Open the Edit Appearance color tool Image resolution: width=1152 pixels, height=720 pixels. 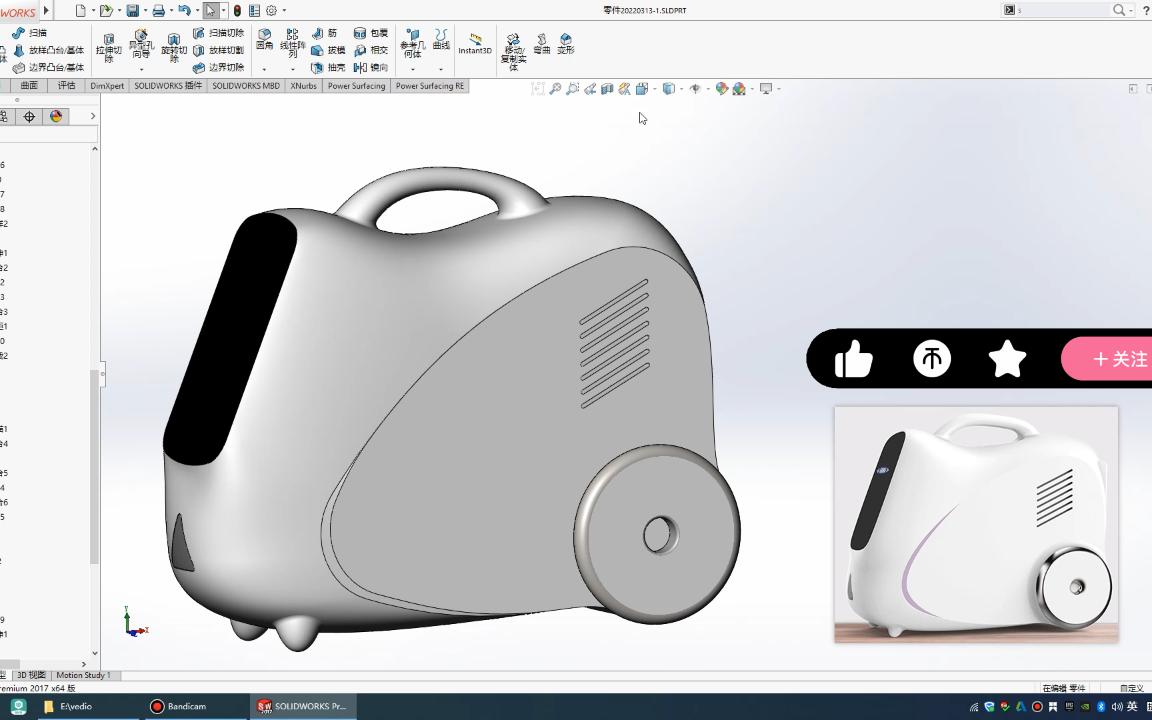(723, 89)
